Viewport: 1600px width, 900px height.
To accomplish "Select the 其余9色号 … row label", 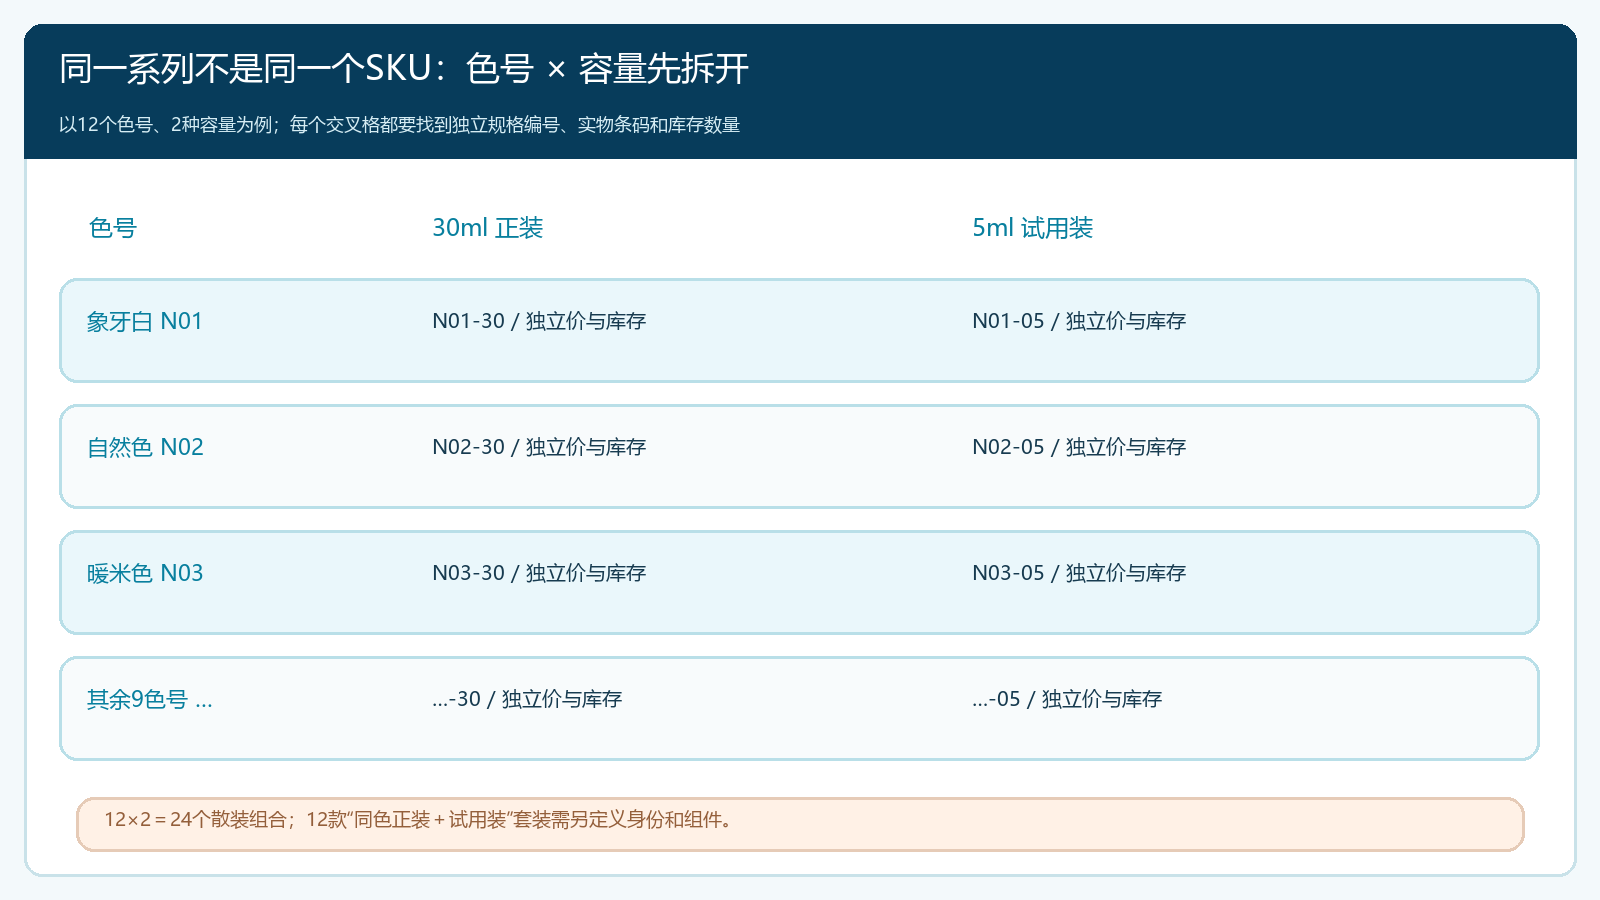I will point(150,699).
